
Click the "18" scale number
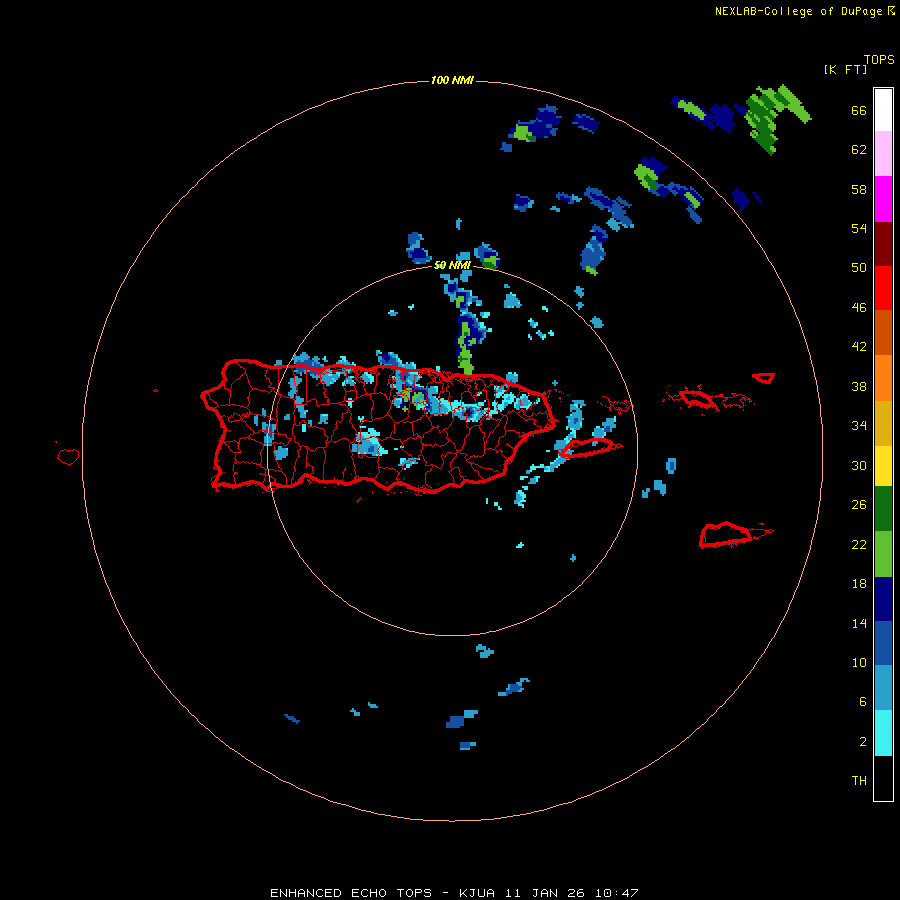(x=859, y=584)
